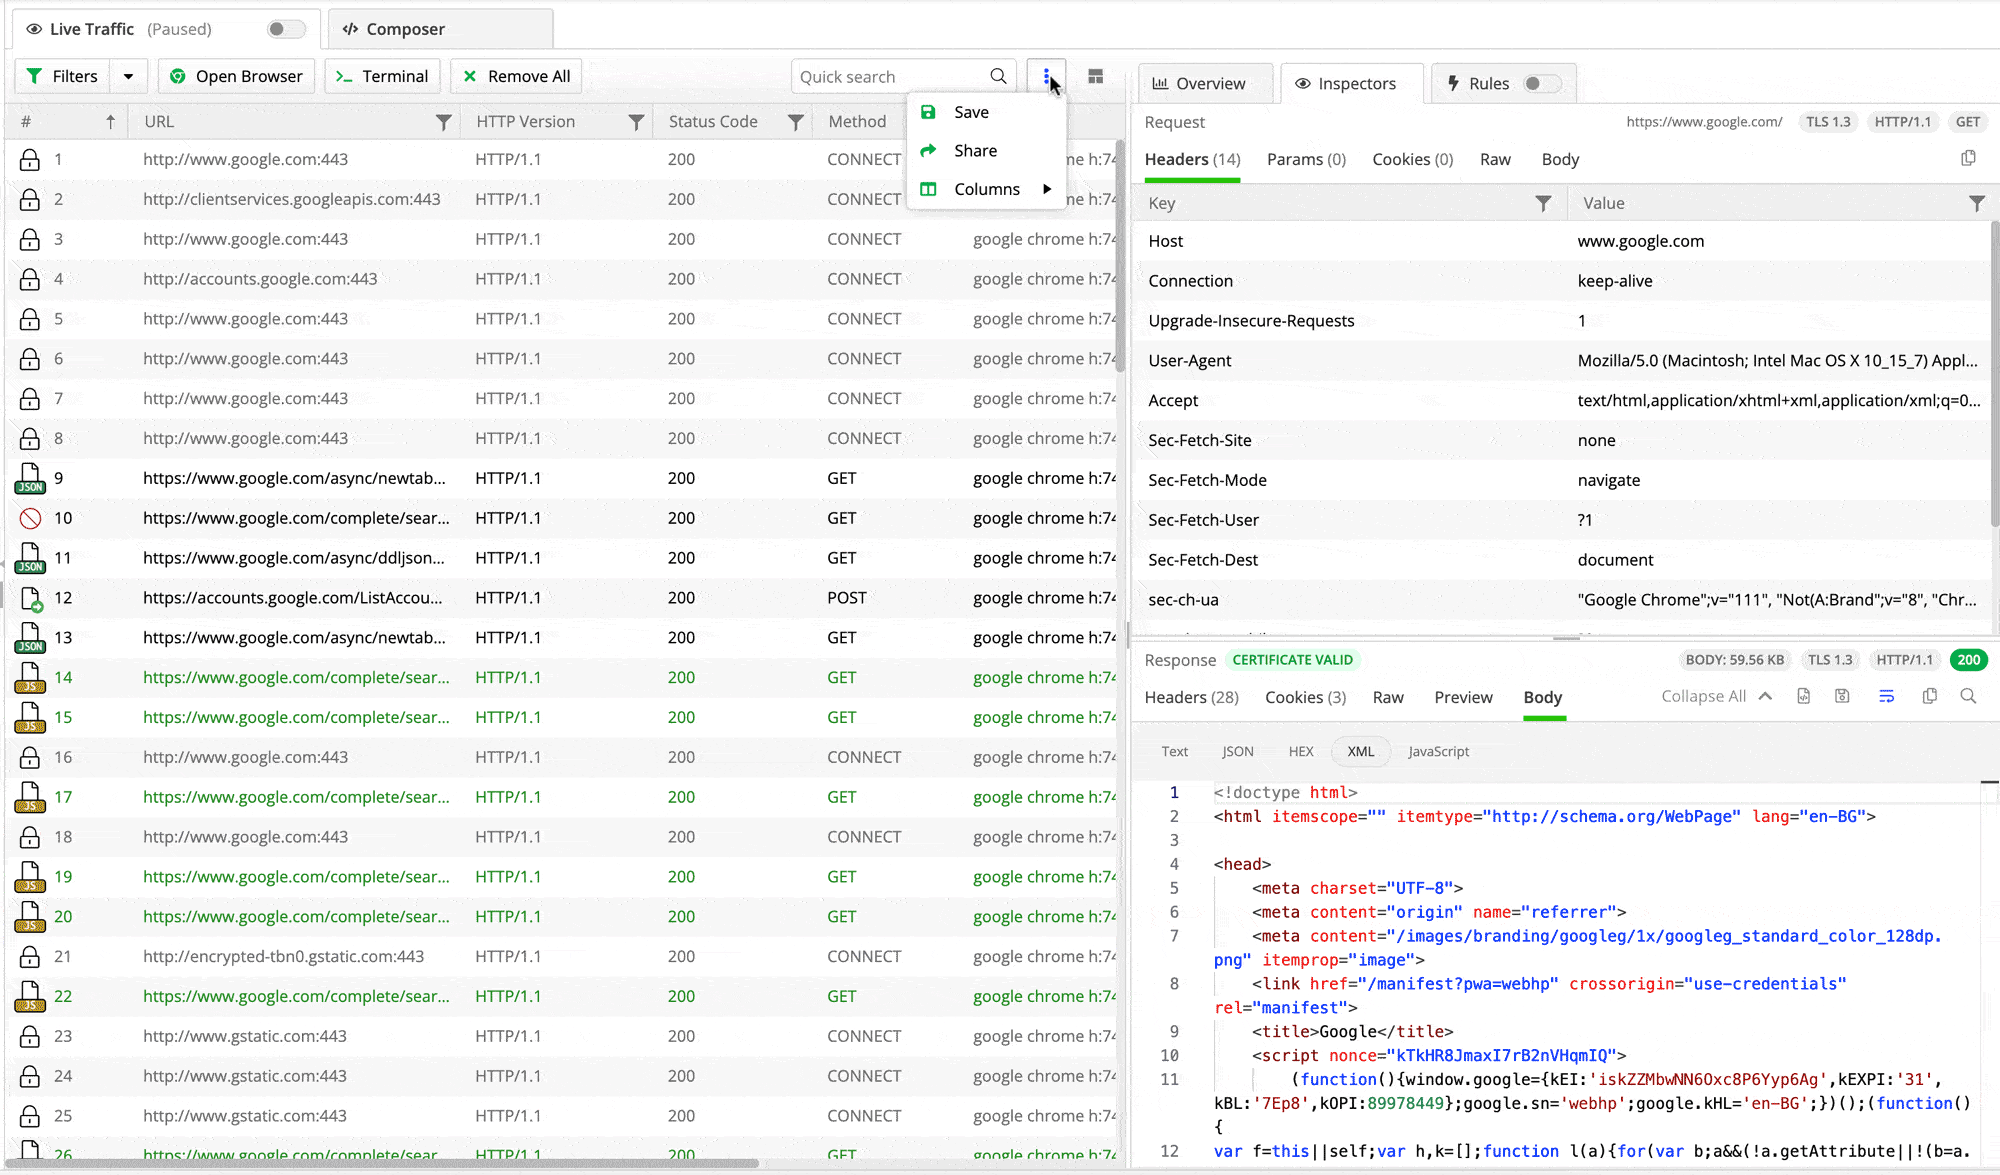The image size is (2000, 1175).
Task: Toggle the Live Traffic capture switch
Action: pos(286,29)
